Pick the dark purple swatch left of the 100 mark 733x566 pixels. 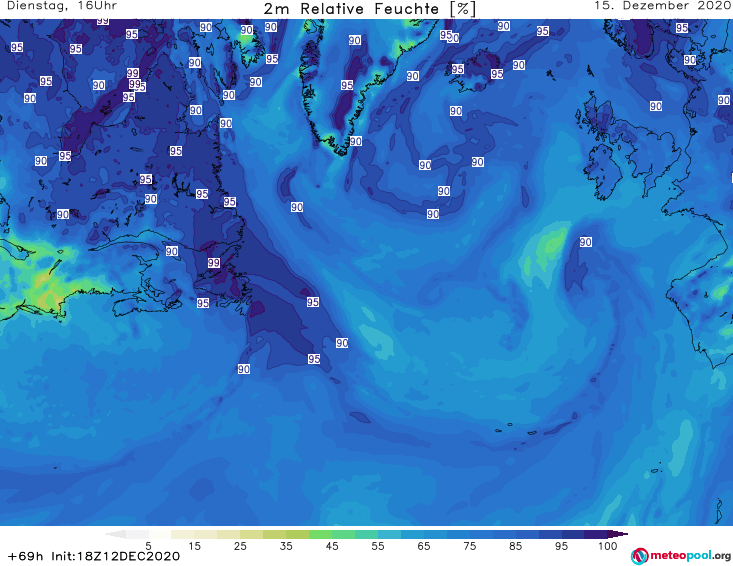click(x=596, y=534)
